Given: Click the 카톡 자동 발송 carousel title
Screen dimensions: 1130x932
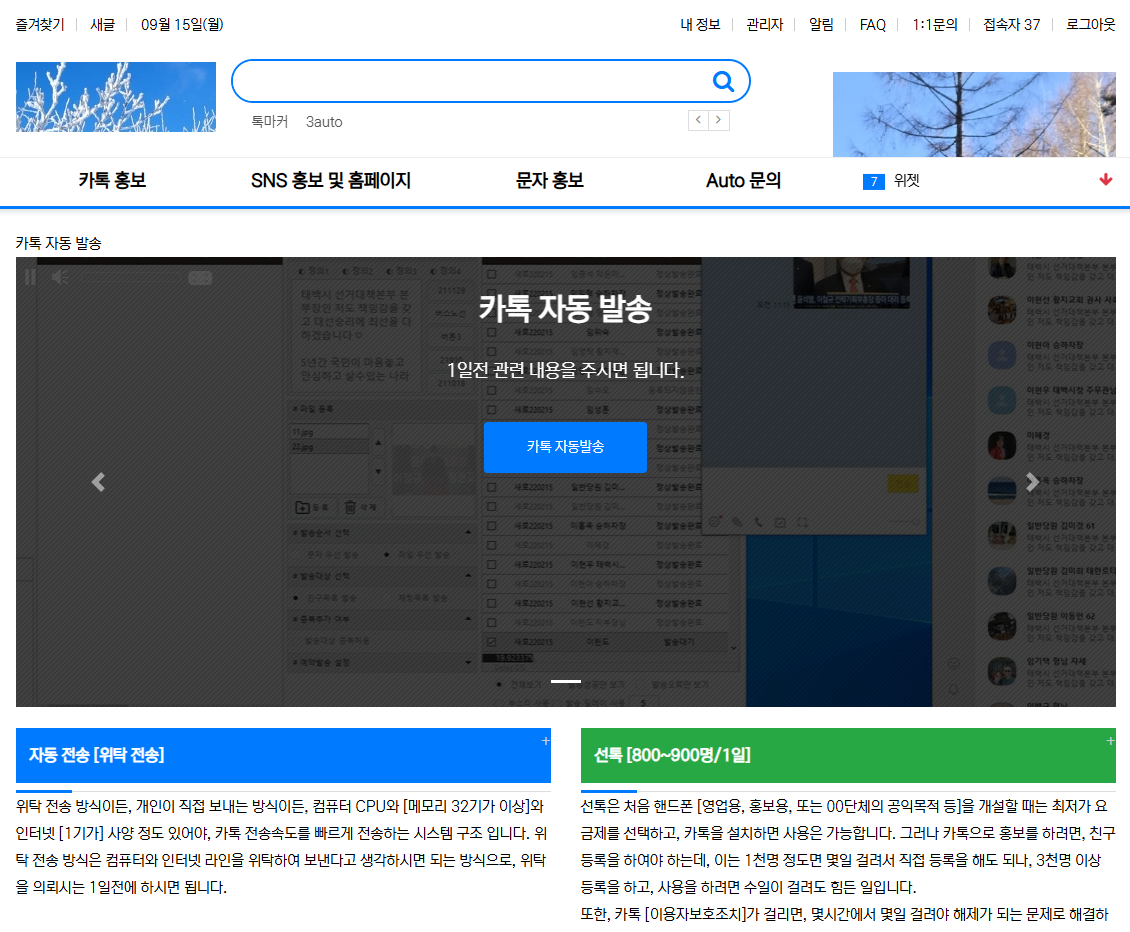Looking at the screenshot, I should click(x=565, y=308).
